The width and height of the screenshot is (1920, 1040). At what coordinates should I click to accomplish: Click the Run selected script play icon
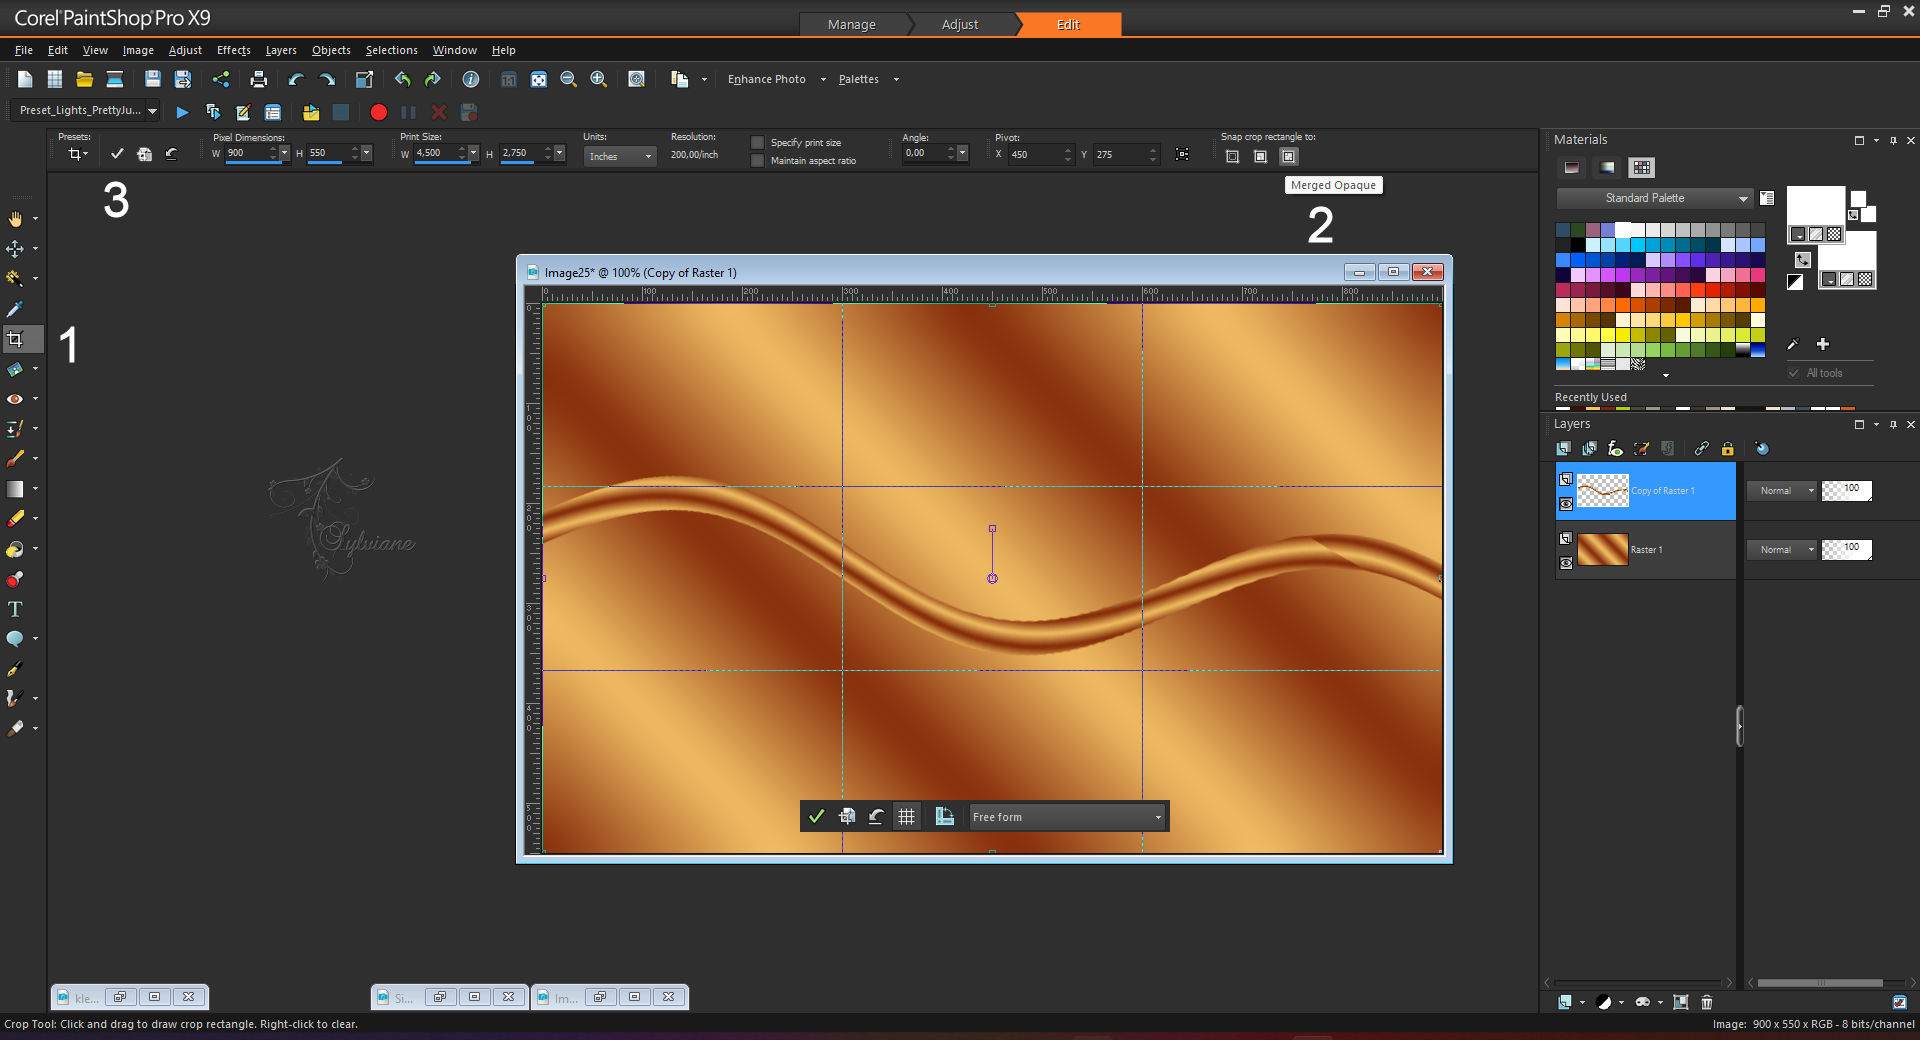[x=182, y=112]
